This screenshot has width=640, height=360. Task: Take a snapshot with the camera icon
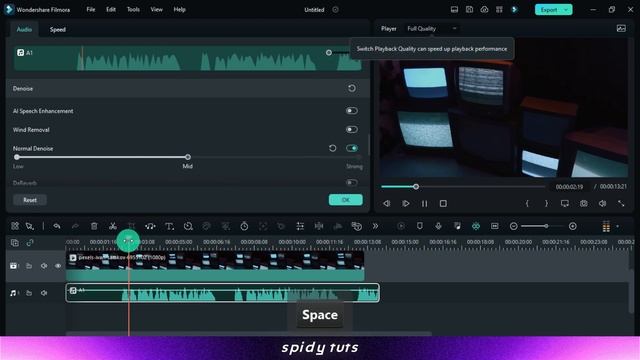coord(584,203)
